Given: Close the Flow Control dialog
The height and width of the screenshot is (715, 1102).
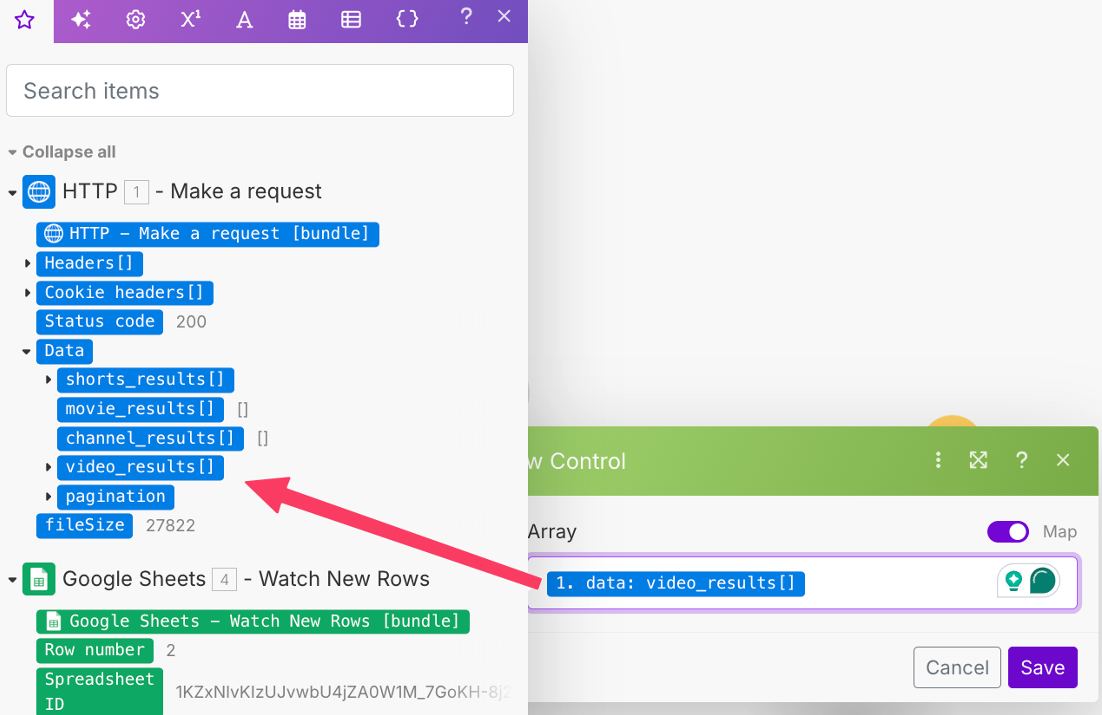Looking at the screenshot, I should (x=1063, y=460).
